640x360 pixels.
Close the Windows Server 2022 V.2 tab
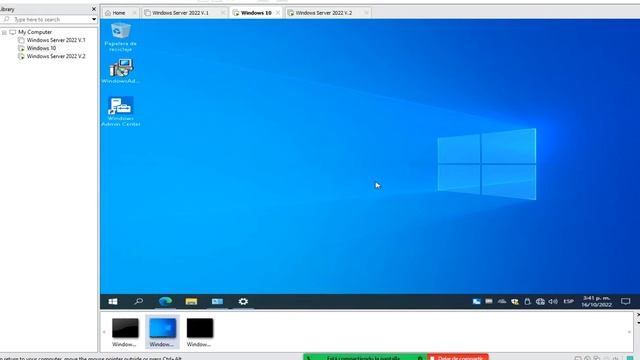click(x=366, y=13)
